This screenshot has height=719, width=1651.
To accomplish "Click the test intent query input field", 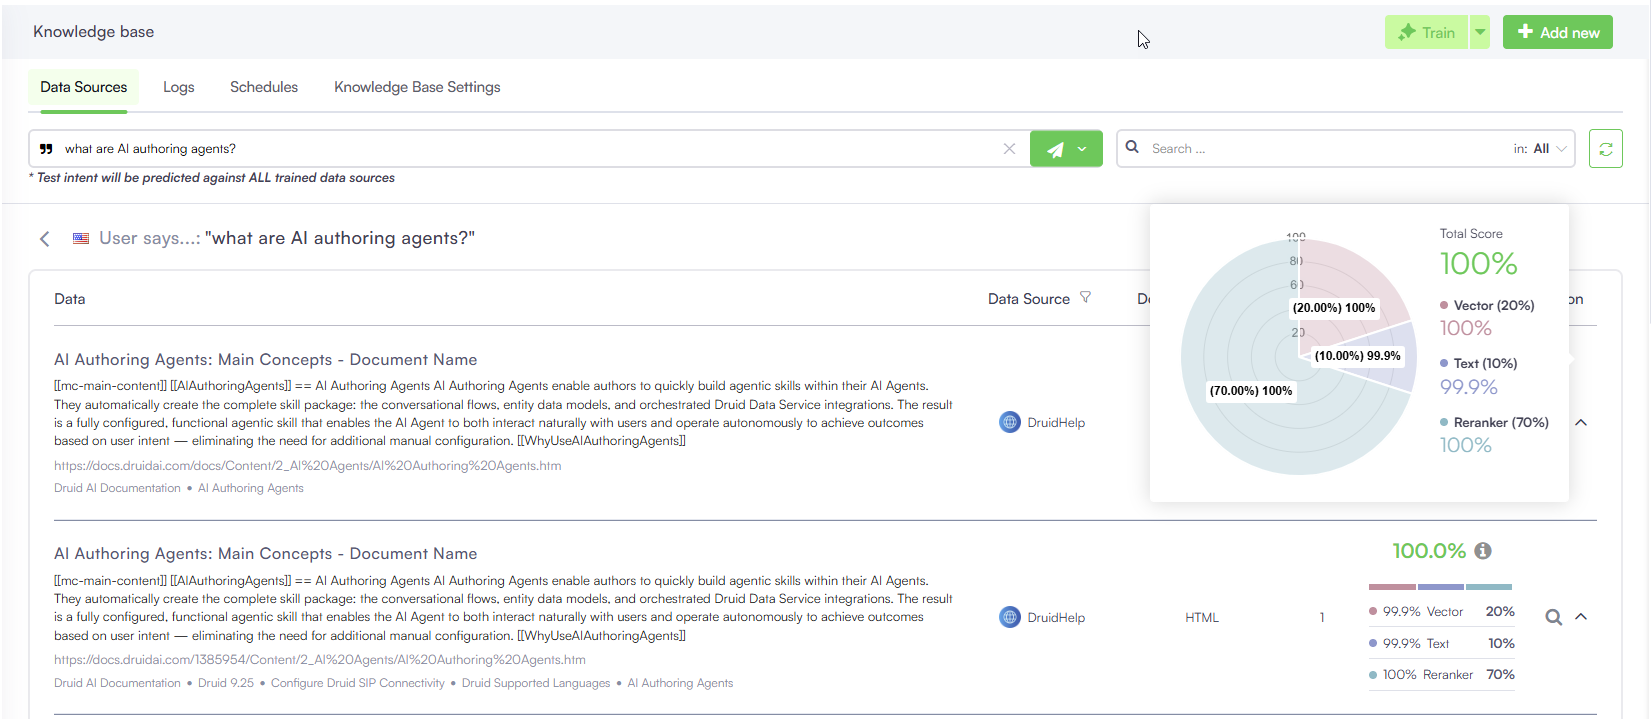I will click(528, 148).
